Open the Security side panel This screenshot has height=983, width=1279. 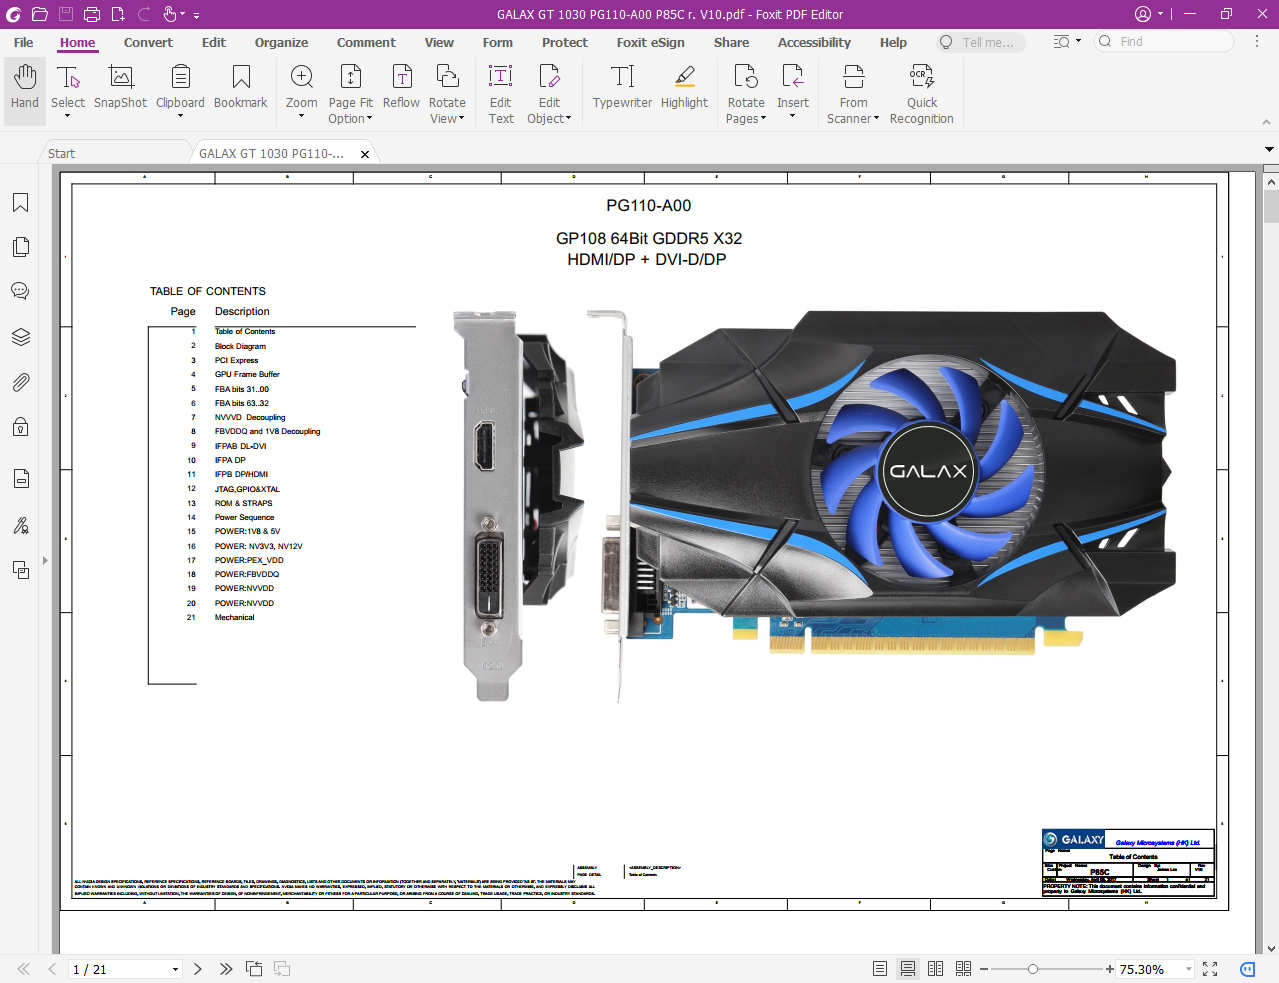click(x=20, y=427)
